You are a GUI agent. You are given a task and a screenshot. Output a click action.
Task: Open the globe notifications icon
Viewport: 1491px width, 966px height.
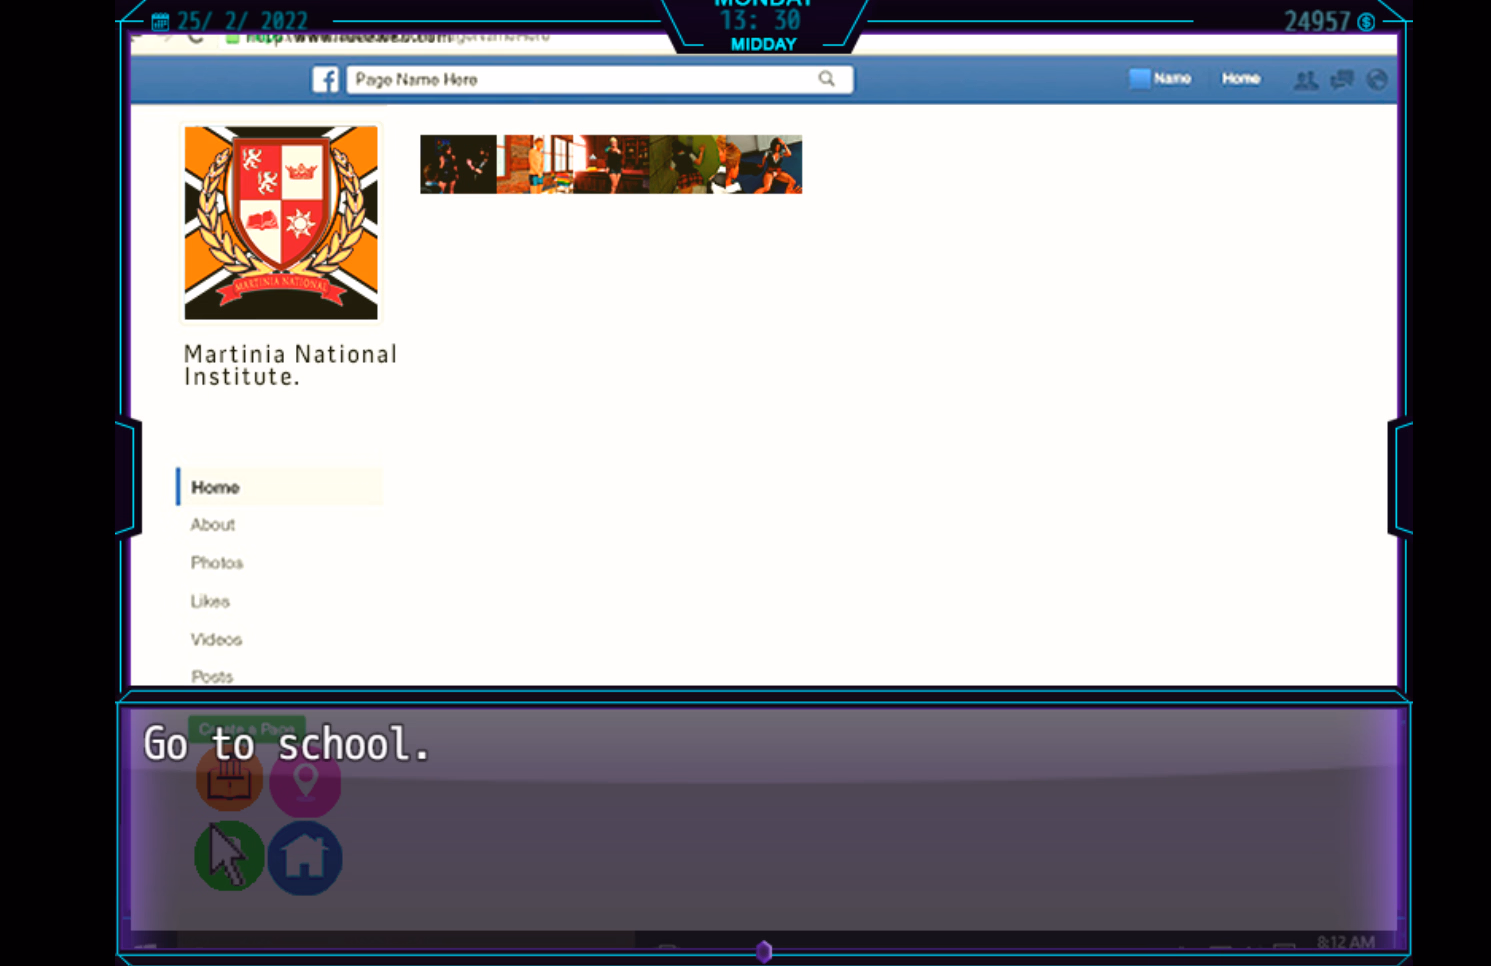coord(1377,79)
